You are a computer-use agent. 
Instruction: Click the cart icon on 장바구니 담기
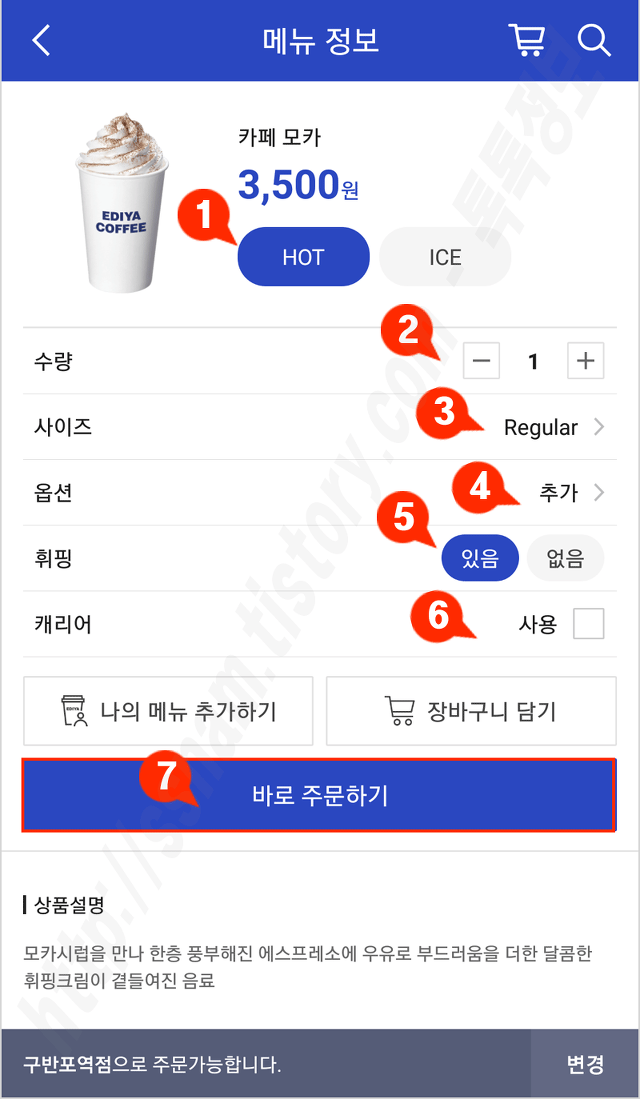399,711
